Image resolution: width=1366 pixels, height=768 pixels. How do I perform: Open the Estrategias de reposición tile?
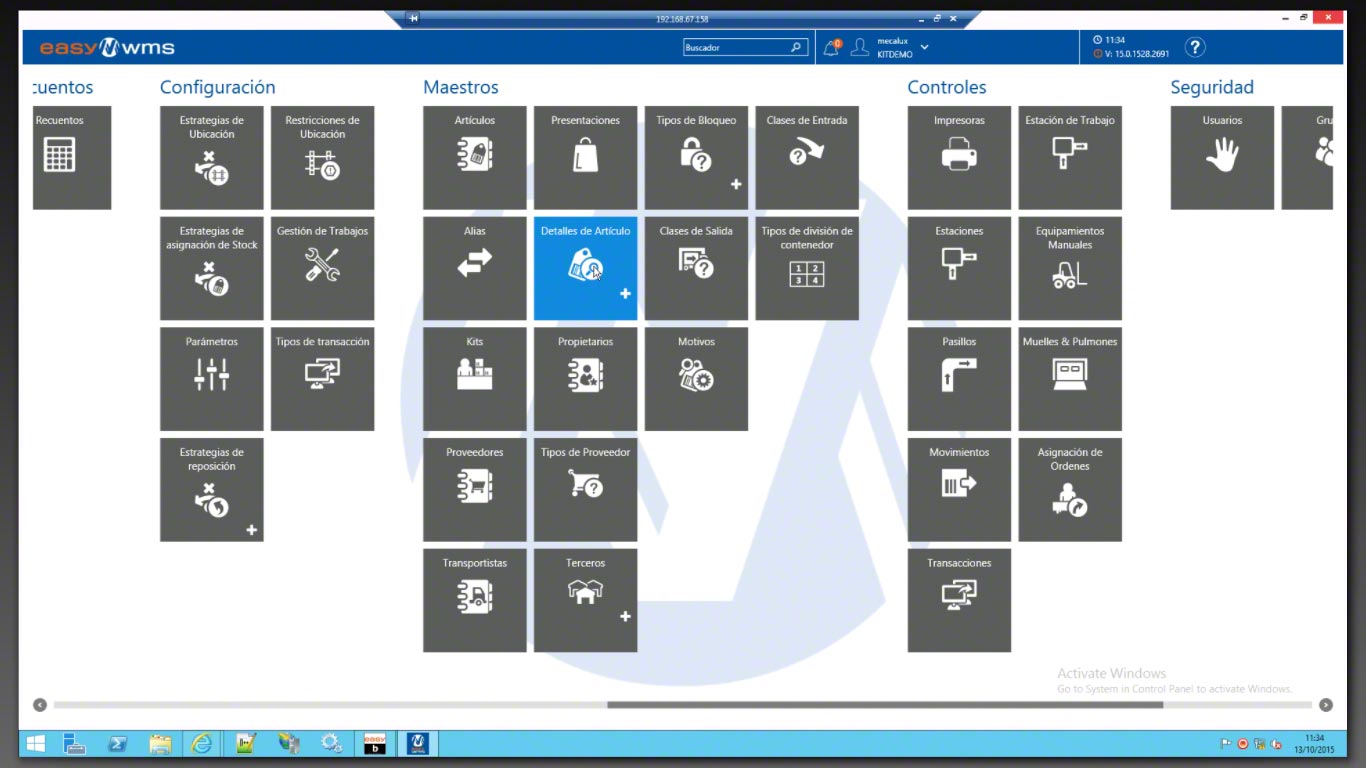(x=212, y=490)
